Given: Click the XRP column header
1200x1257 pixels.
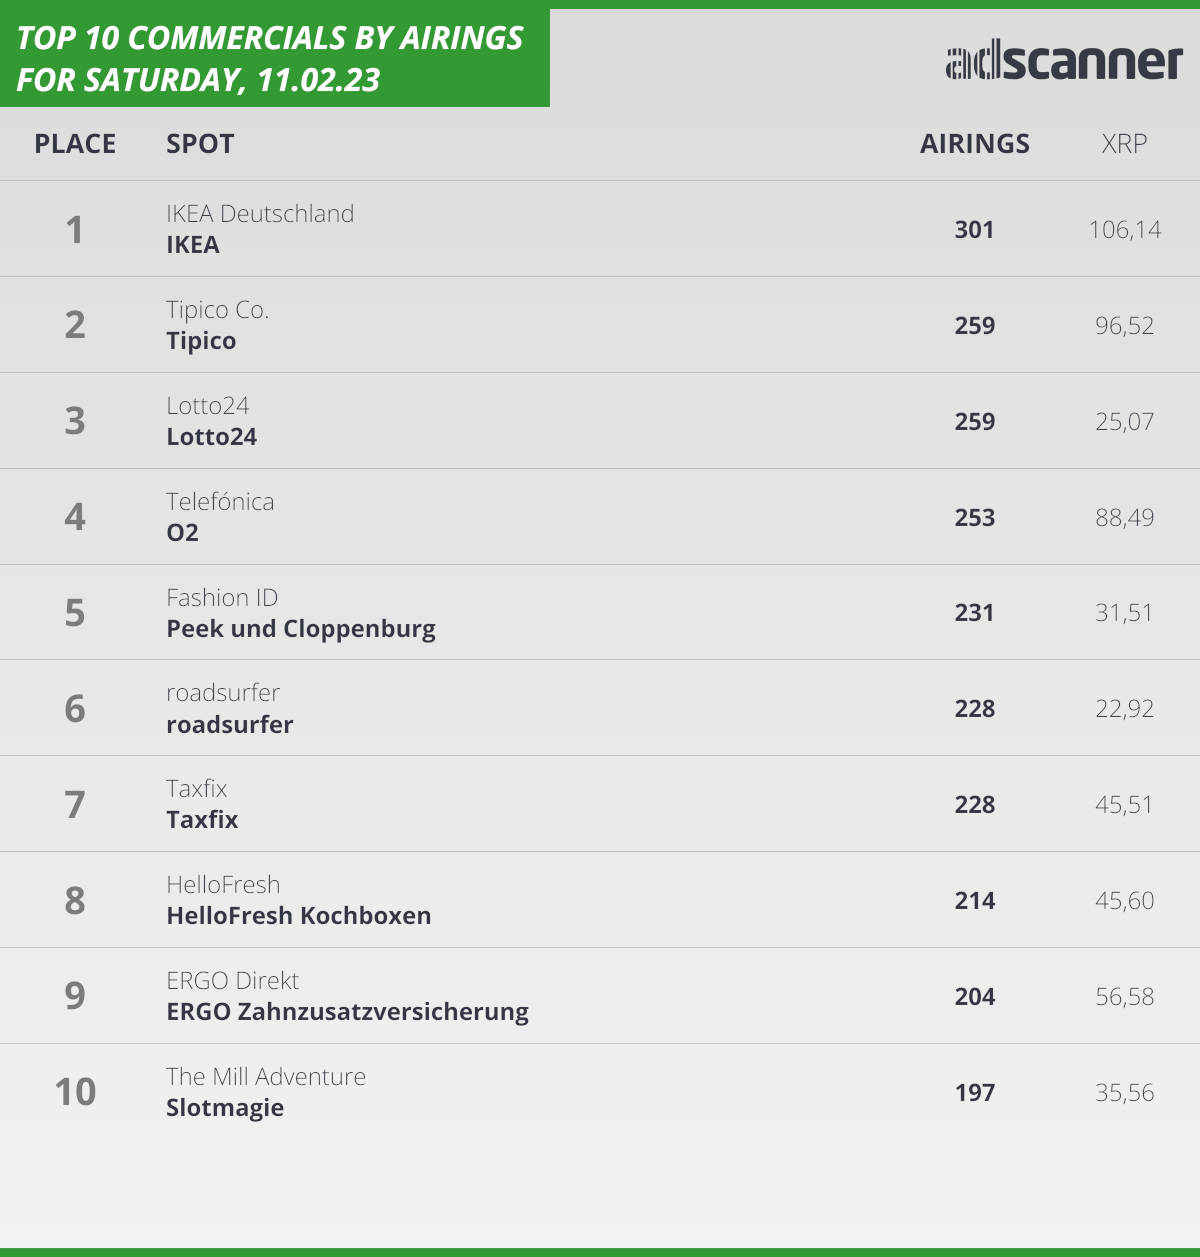Looking at the screenshot, I should [1124, 144].
